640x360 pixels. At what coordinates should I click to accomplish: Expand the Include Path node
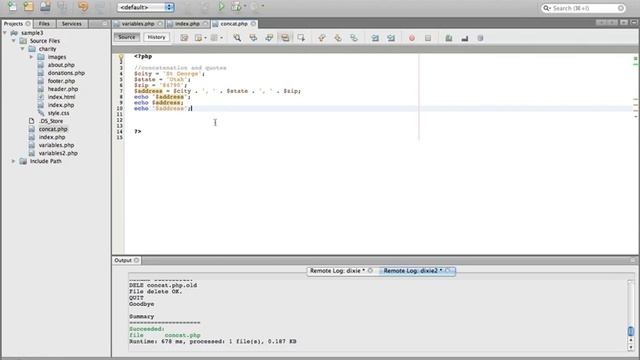(x=13, y=161)
